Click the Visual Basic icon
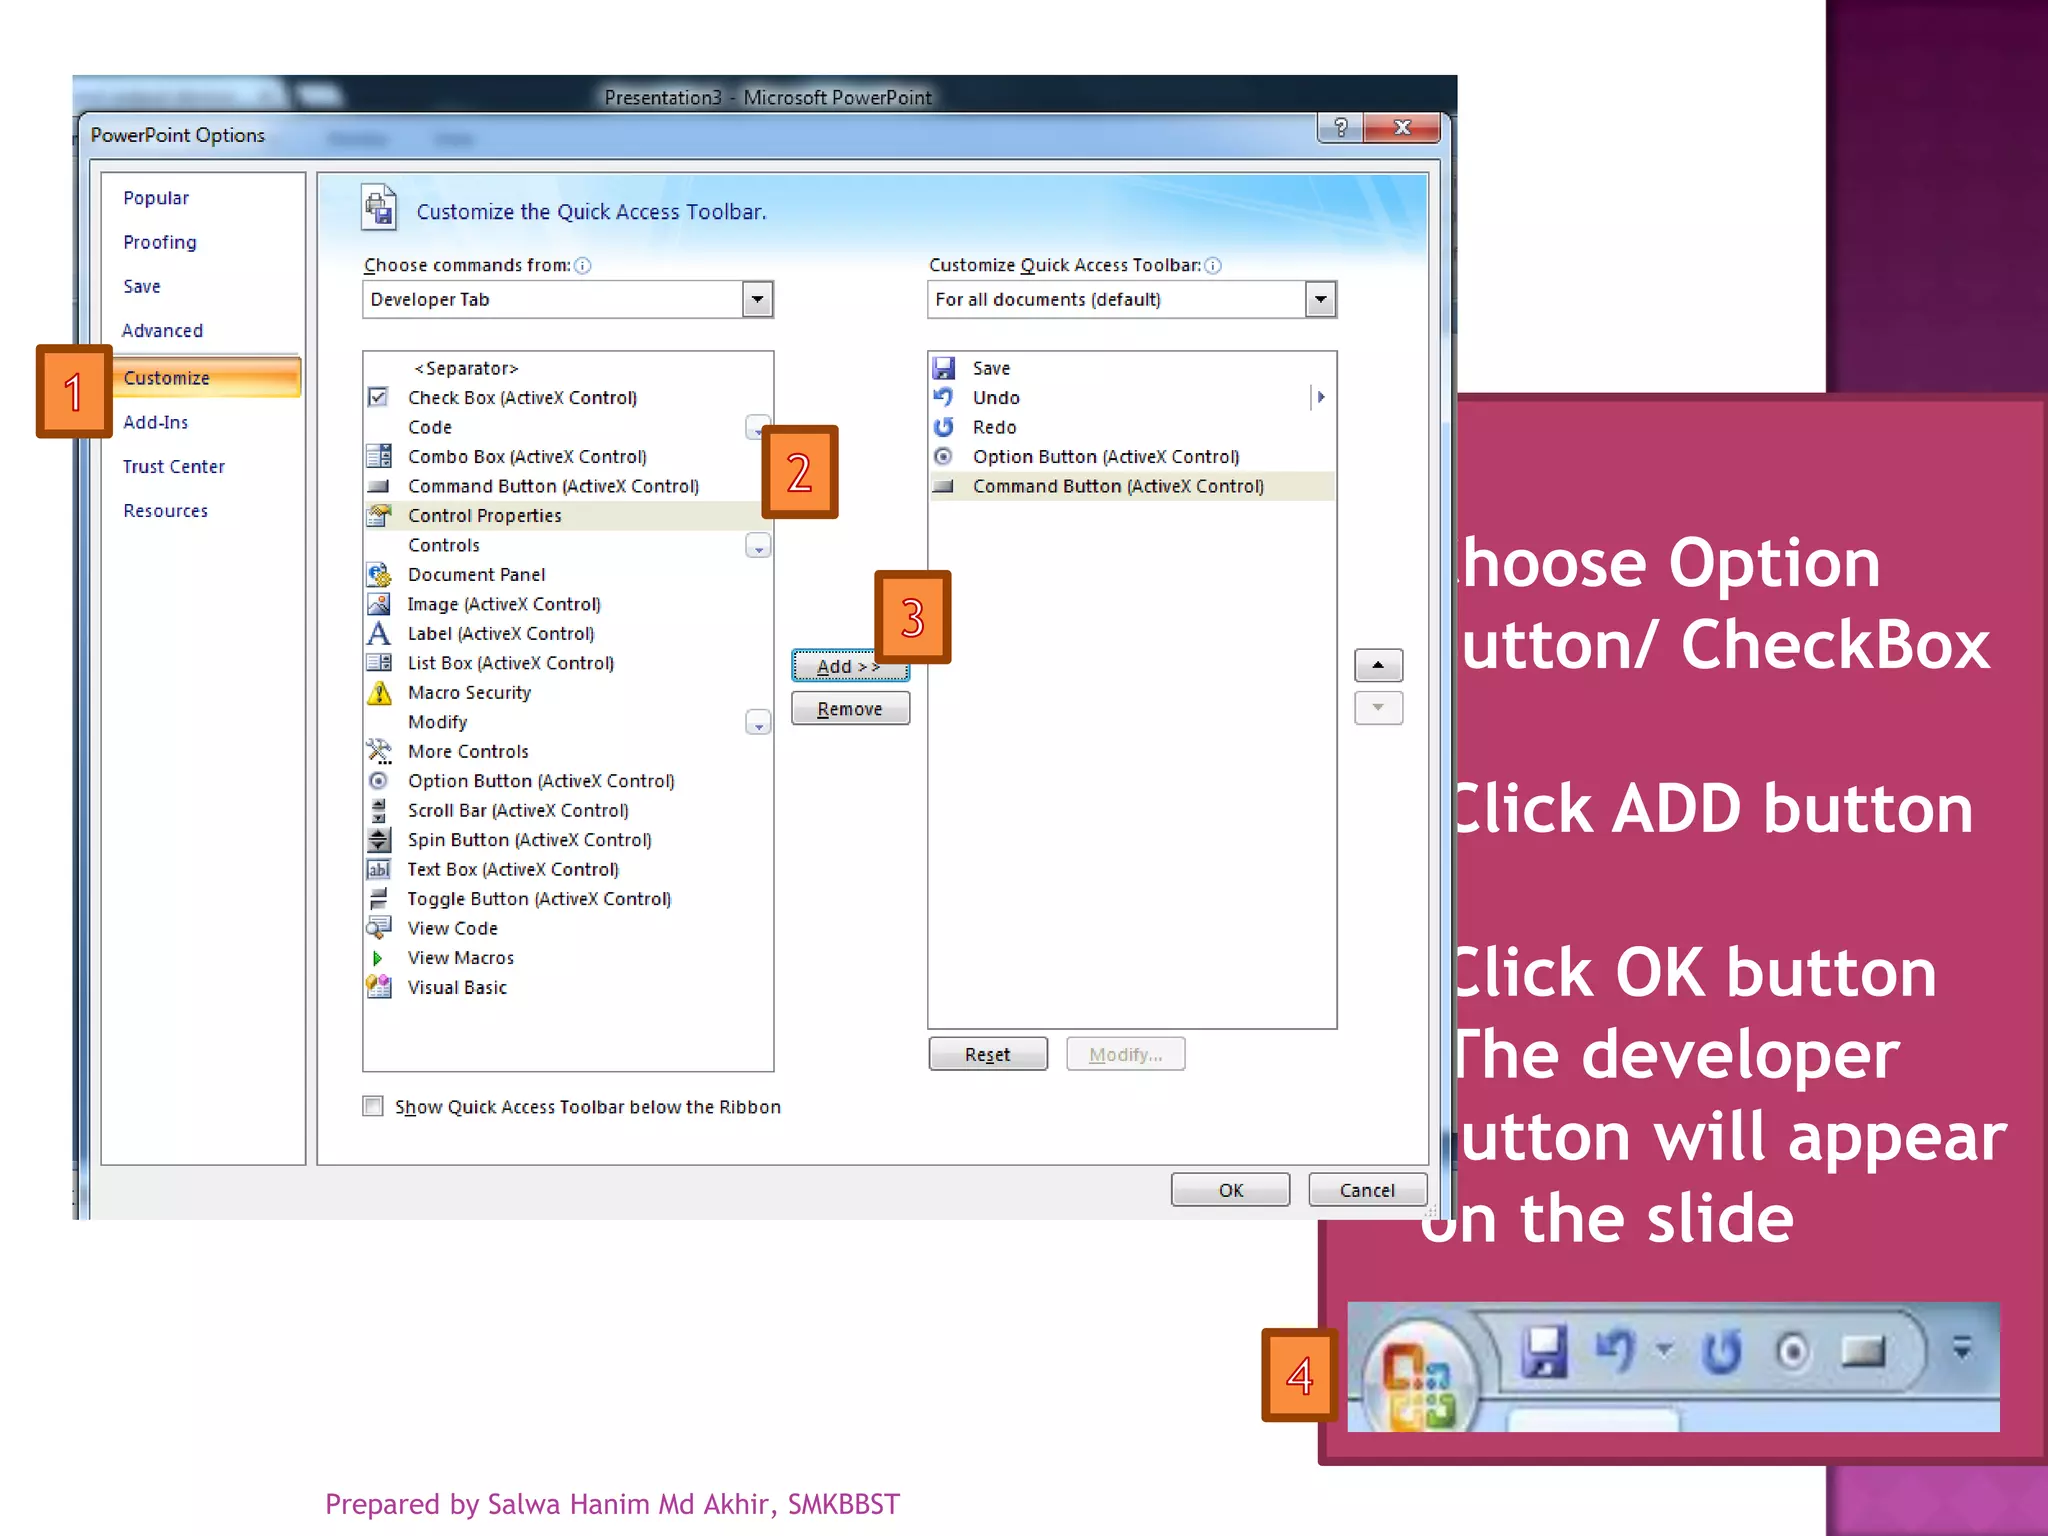Screen dimensions: 2048x1536 pos(378,987)
